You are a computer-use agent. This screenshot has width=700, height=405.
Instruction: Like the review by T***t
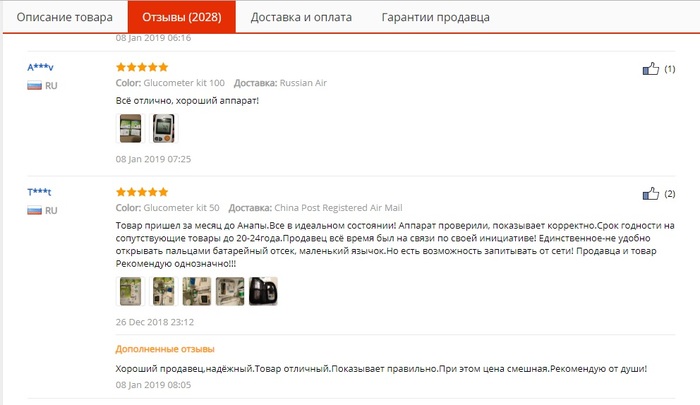[x=650, y=193]
